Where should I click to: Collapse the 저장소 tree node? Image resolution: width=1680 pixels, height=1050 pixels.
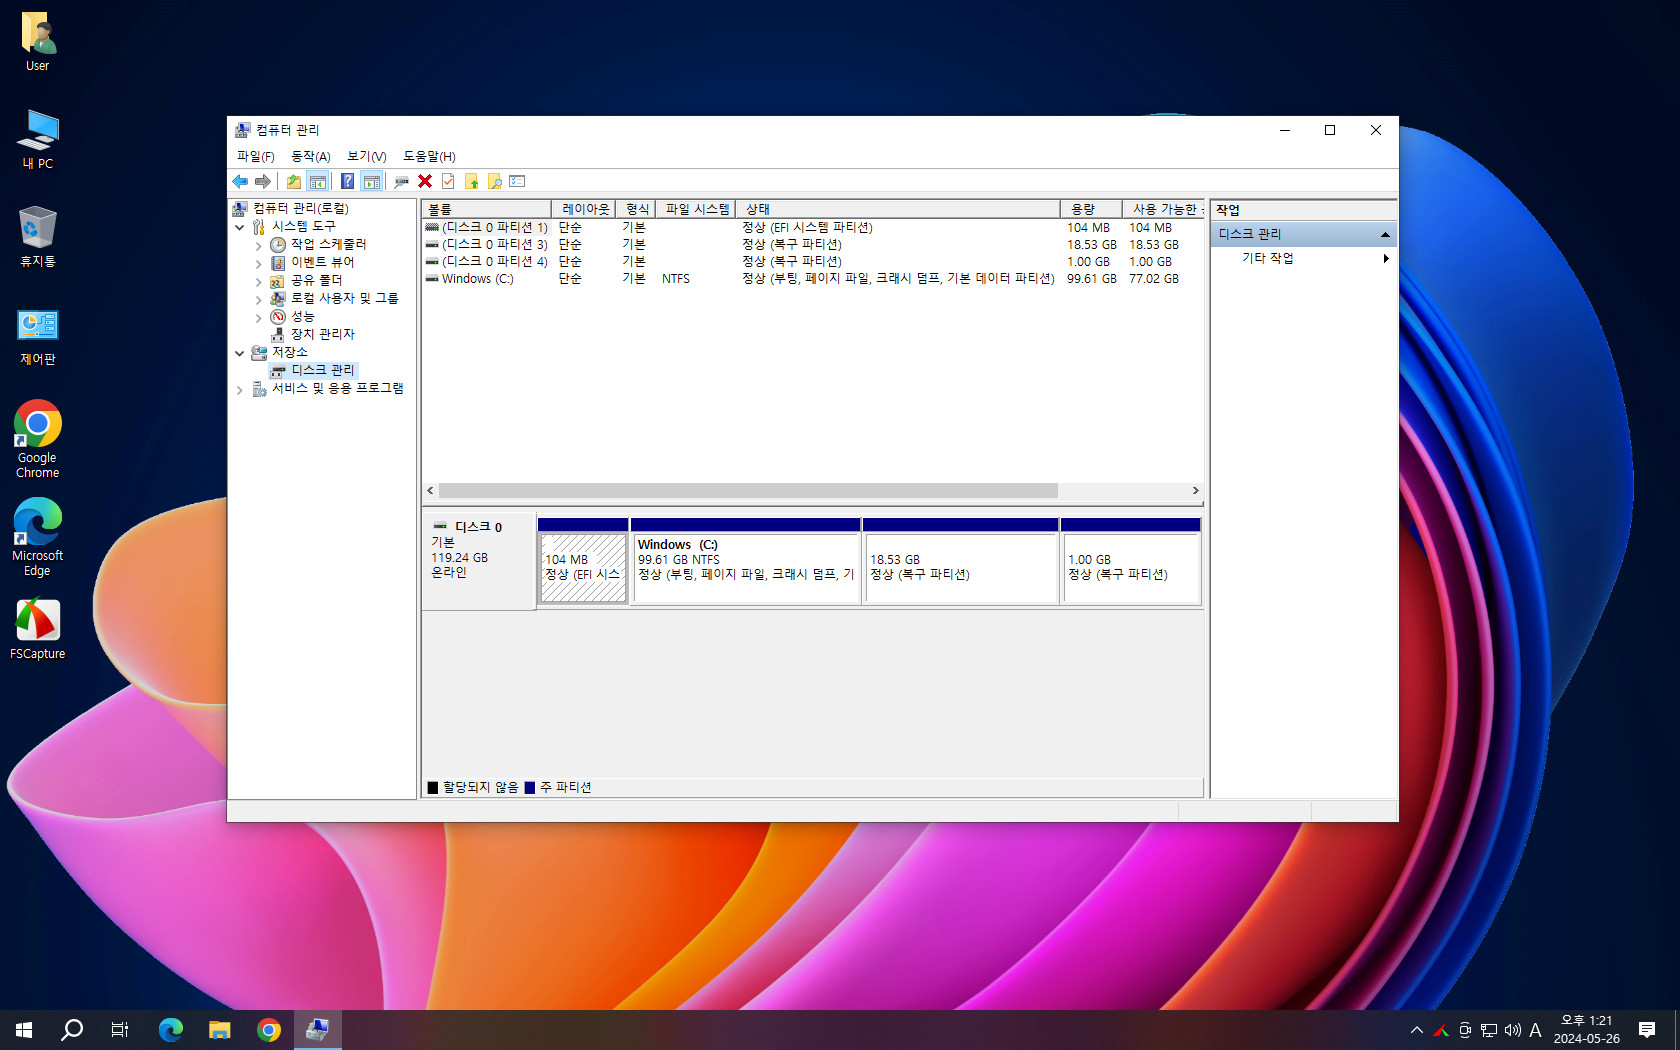coord(240,353)
